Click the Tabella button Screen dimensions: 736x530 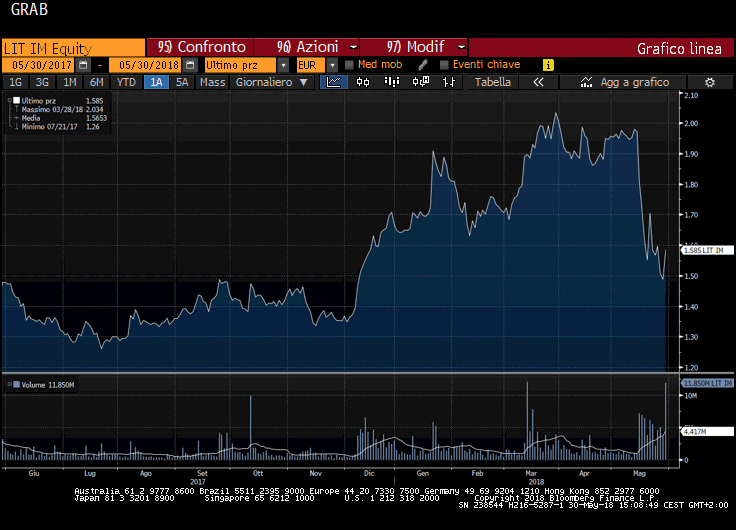(x=493, y=82)
